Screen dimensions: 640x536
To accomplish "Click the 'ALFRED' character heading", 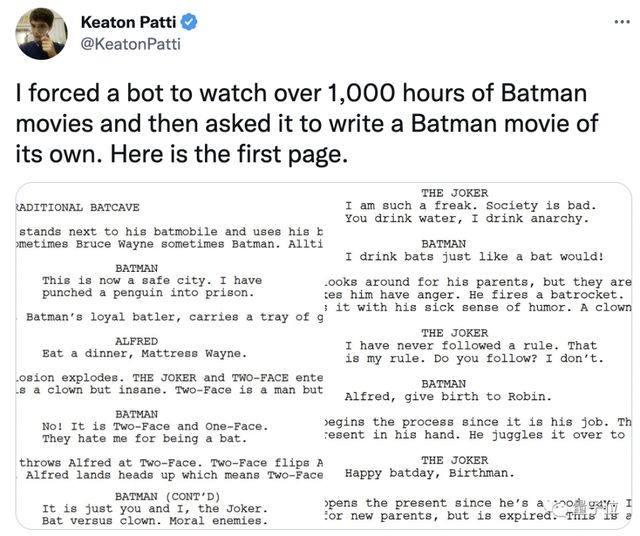I will pyautogui.click(x=136, y=340).
